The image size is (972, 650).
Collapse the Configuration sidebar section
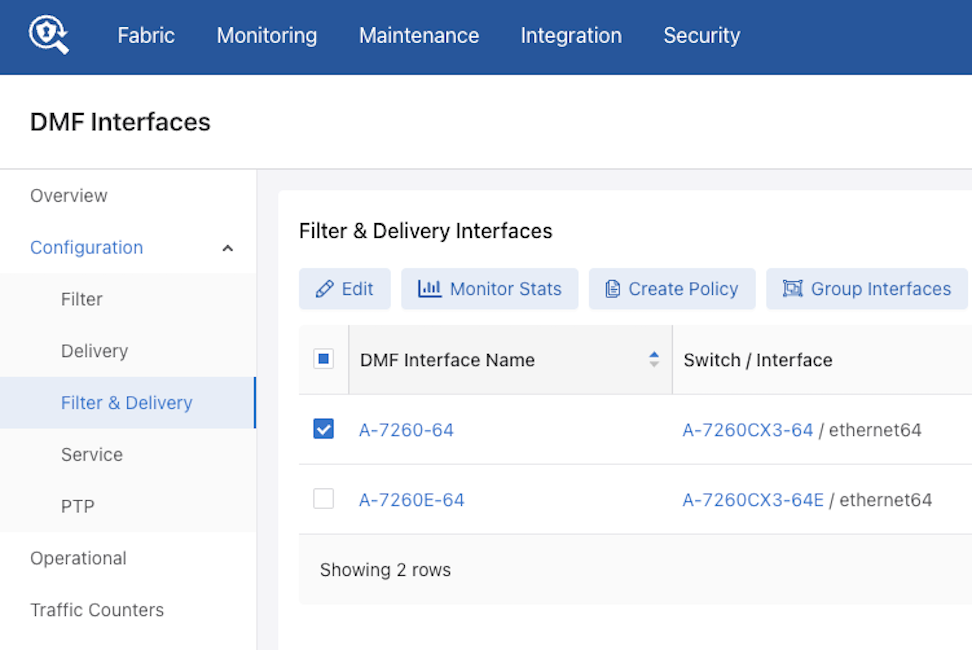tap(227, 248)
